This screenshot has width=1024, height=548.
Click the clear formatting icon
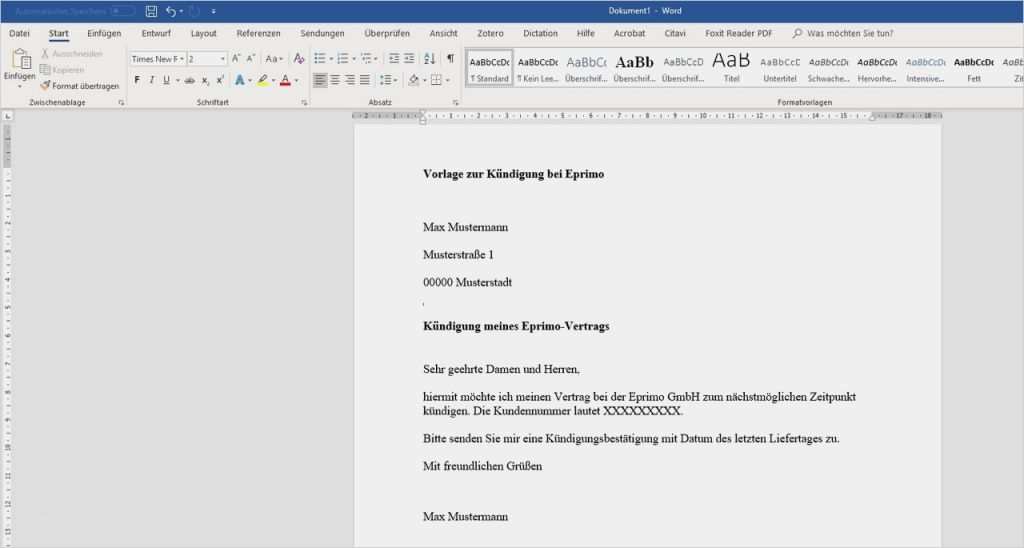coord(298,59)
